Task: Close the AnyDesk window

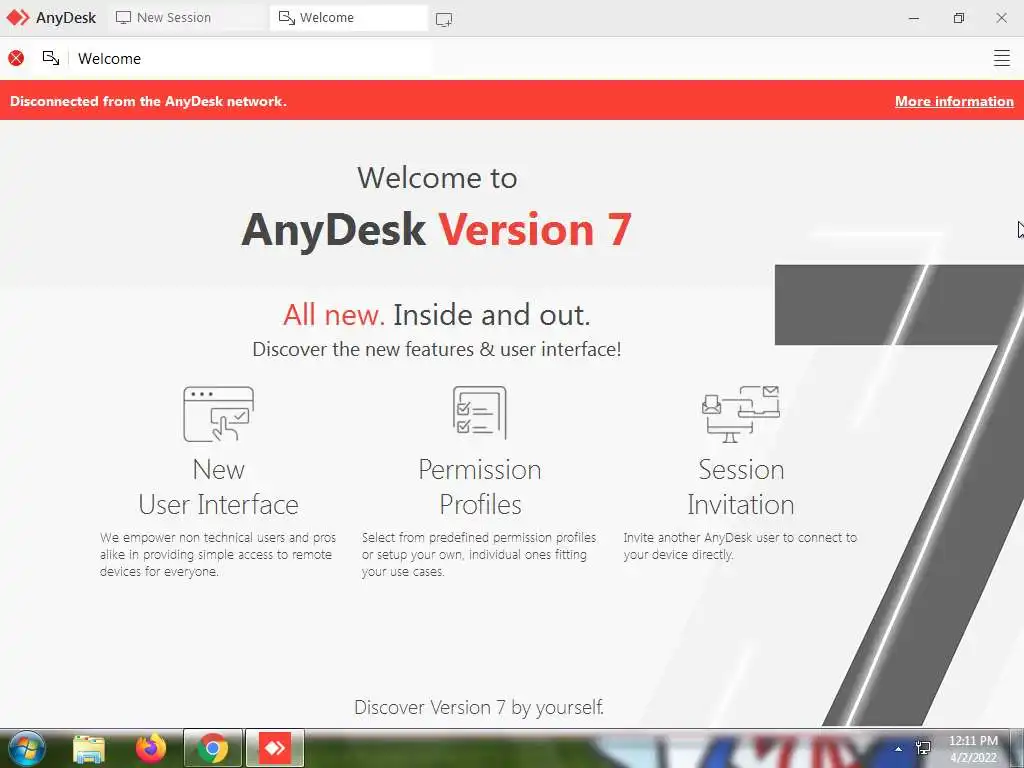Action: point(1001,18)
